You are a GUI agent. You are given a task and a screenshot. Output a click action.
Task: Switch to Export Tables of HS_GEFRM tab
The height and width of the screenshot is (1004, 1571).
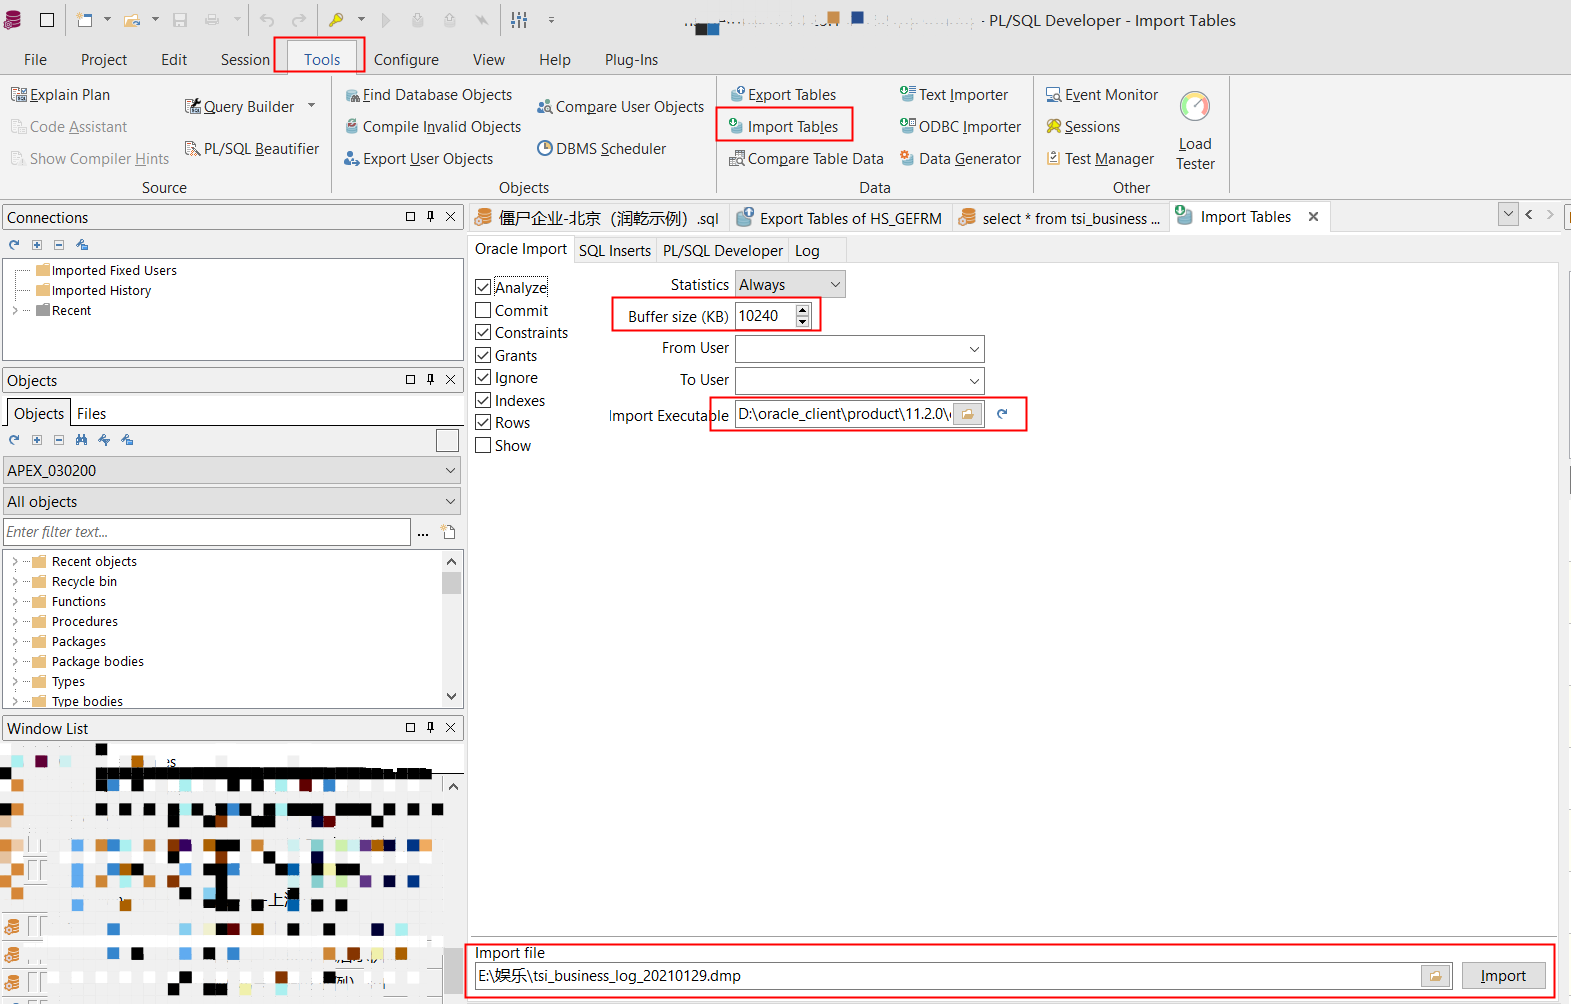point(841,218)
